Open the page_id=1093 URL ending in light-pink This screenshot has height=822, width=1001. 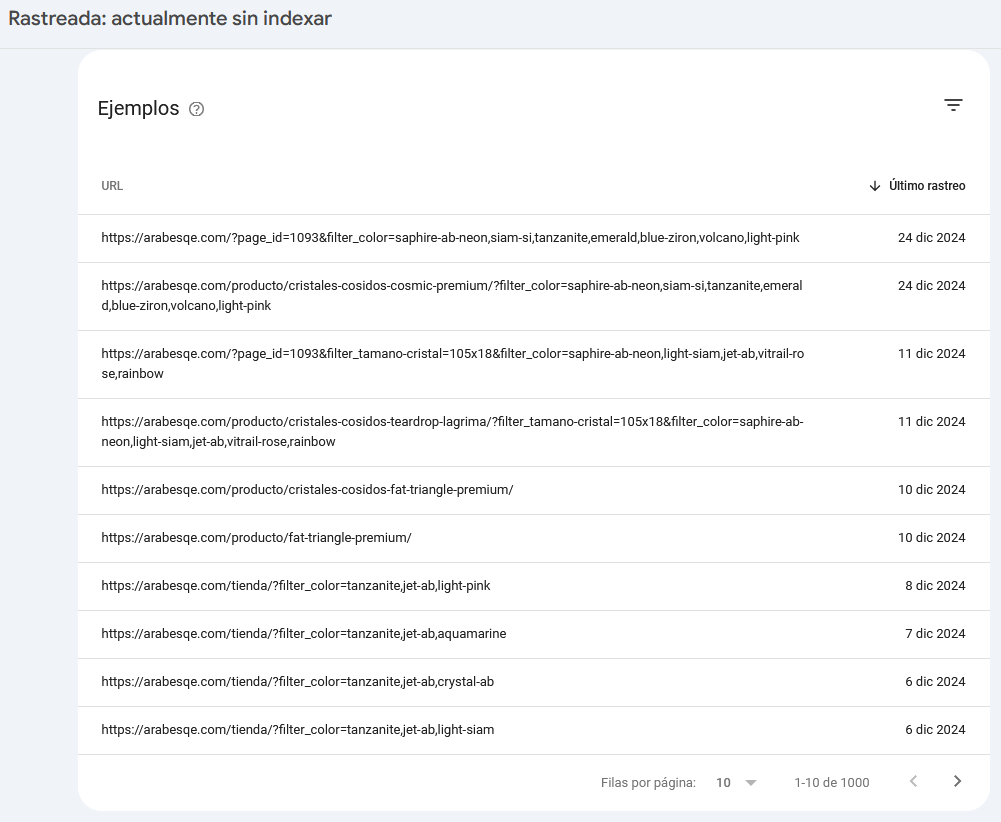click(x=450, y=238)
